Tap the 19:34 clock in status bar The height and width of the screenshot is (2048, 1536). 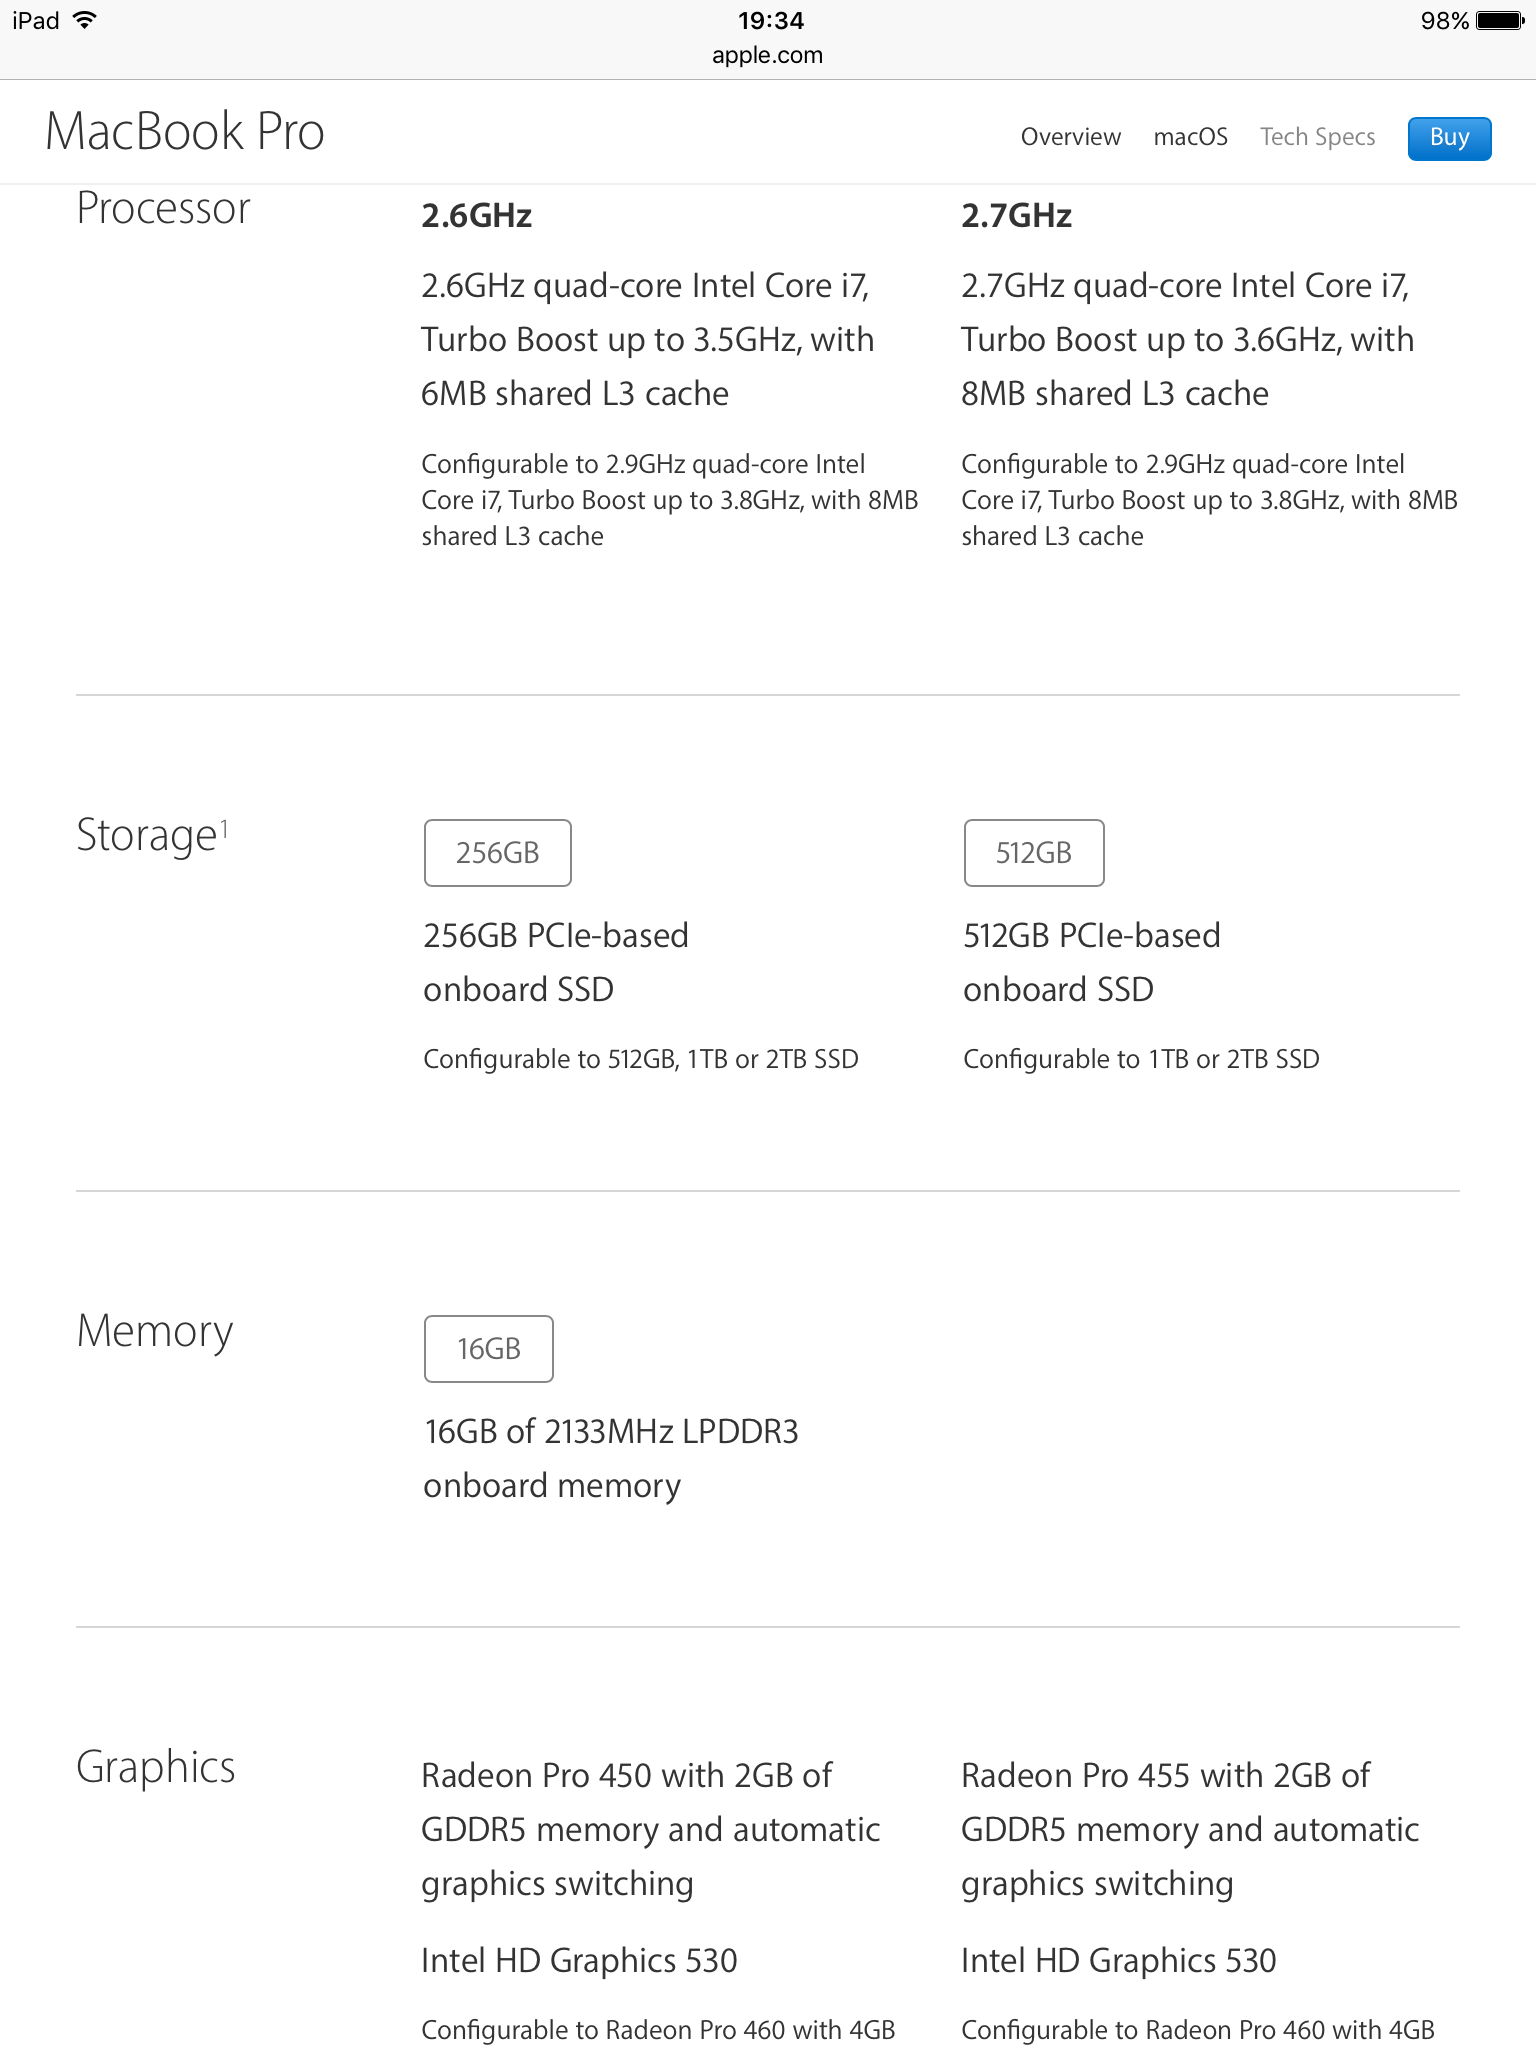coord(771,20)
